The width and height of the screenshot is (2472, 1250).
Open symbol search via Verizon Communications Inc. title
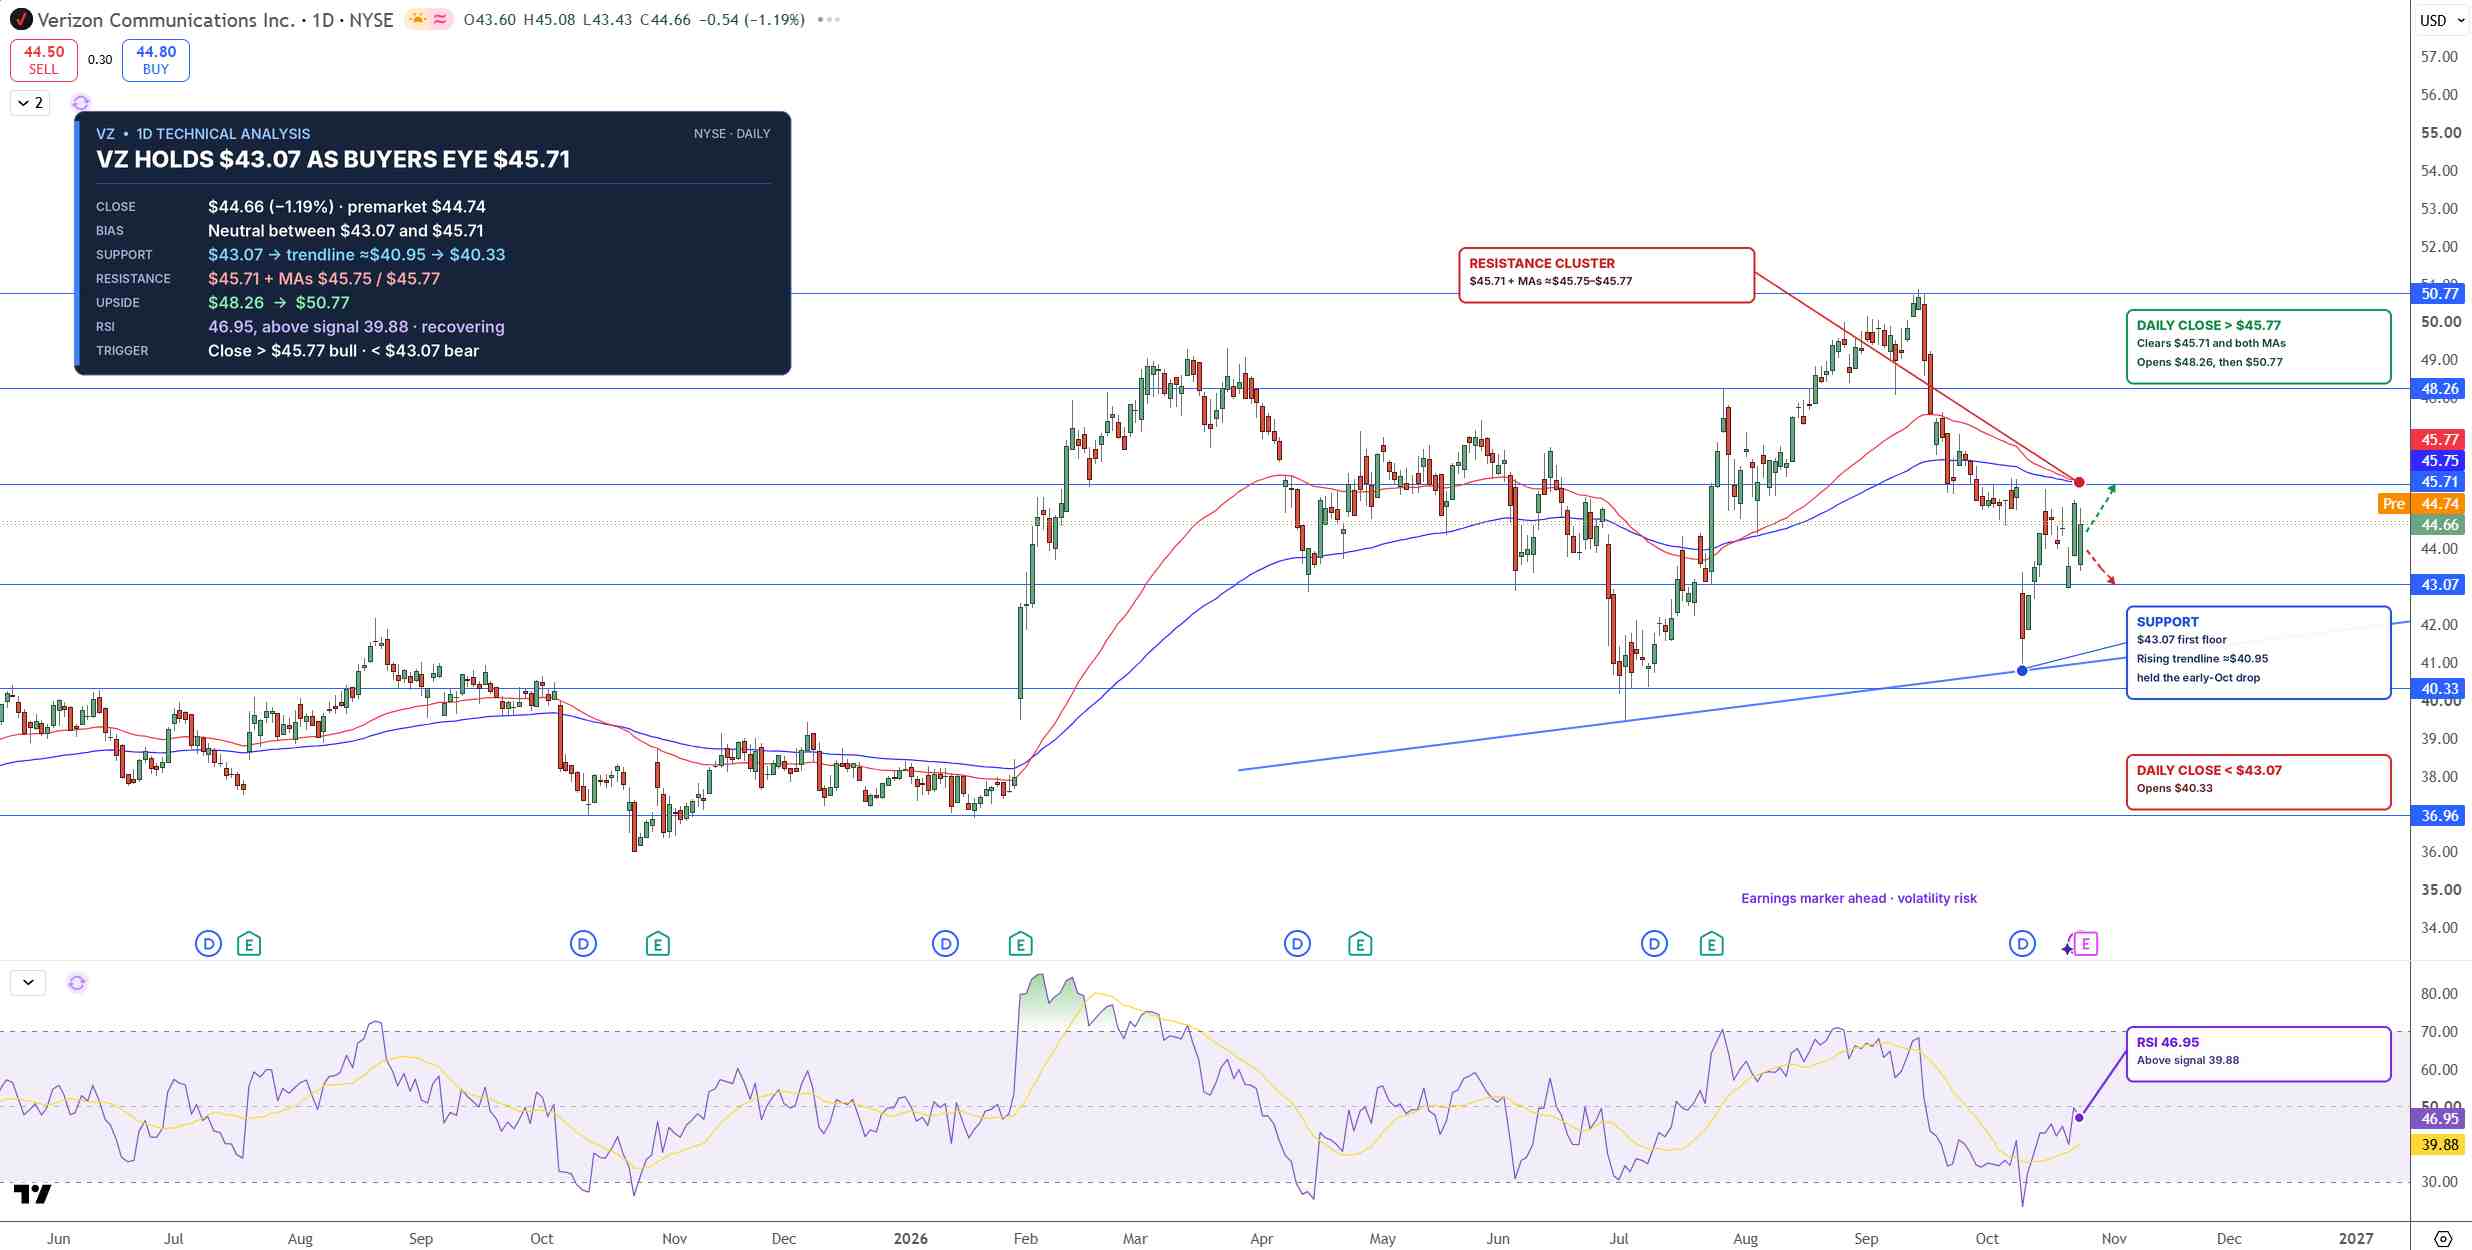pyautogui.click(x=165, y=20)
